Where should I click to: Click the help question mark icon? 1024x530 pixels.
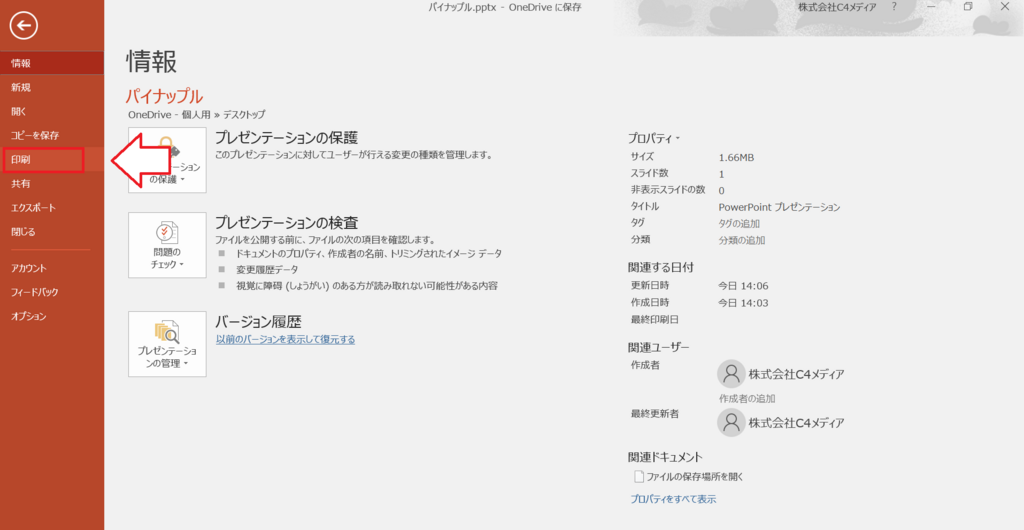[x=894, y=7]
